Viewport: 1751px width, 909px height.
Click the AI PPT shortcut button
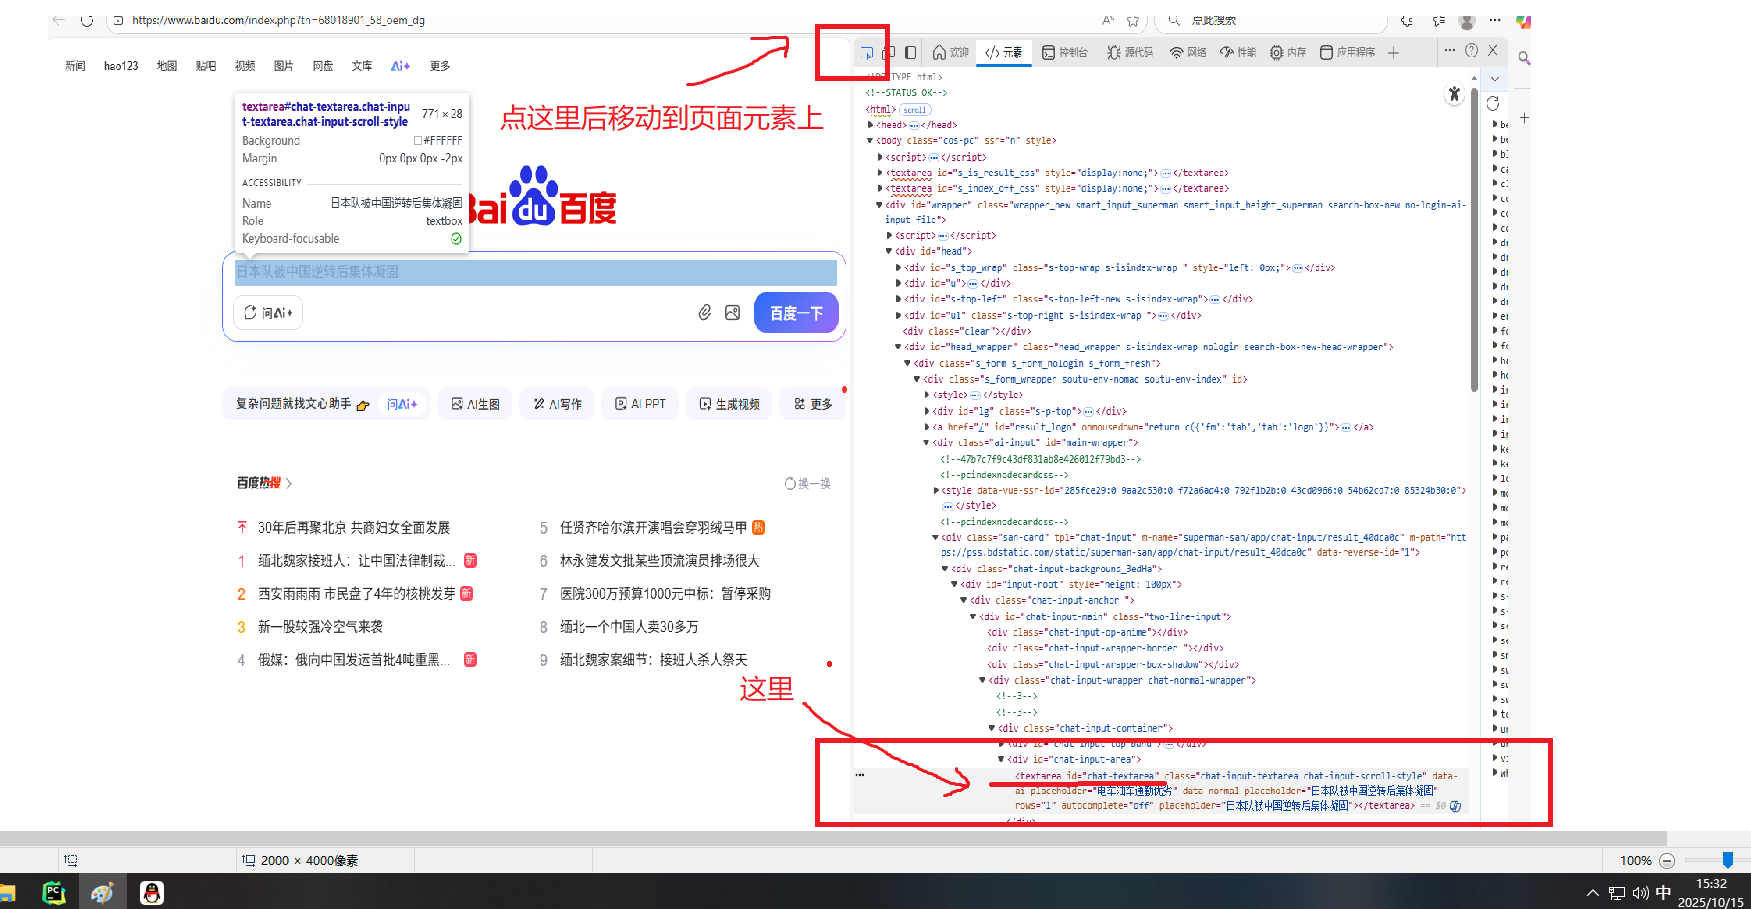640,404
